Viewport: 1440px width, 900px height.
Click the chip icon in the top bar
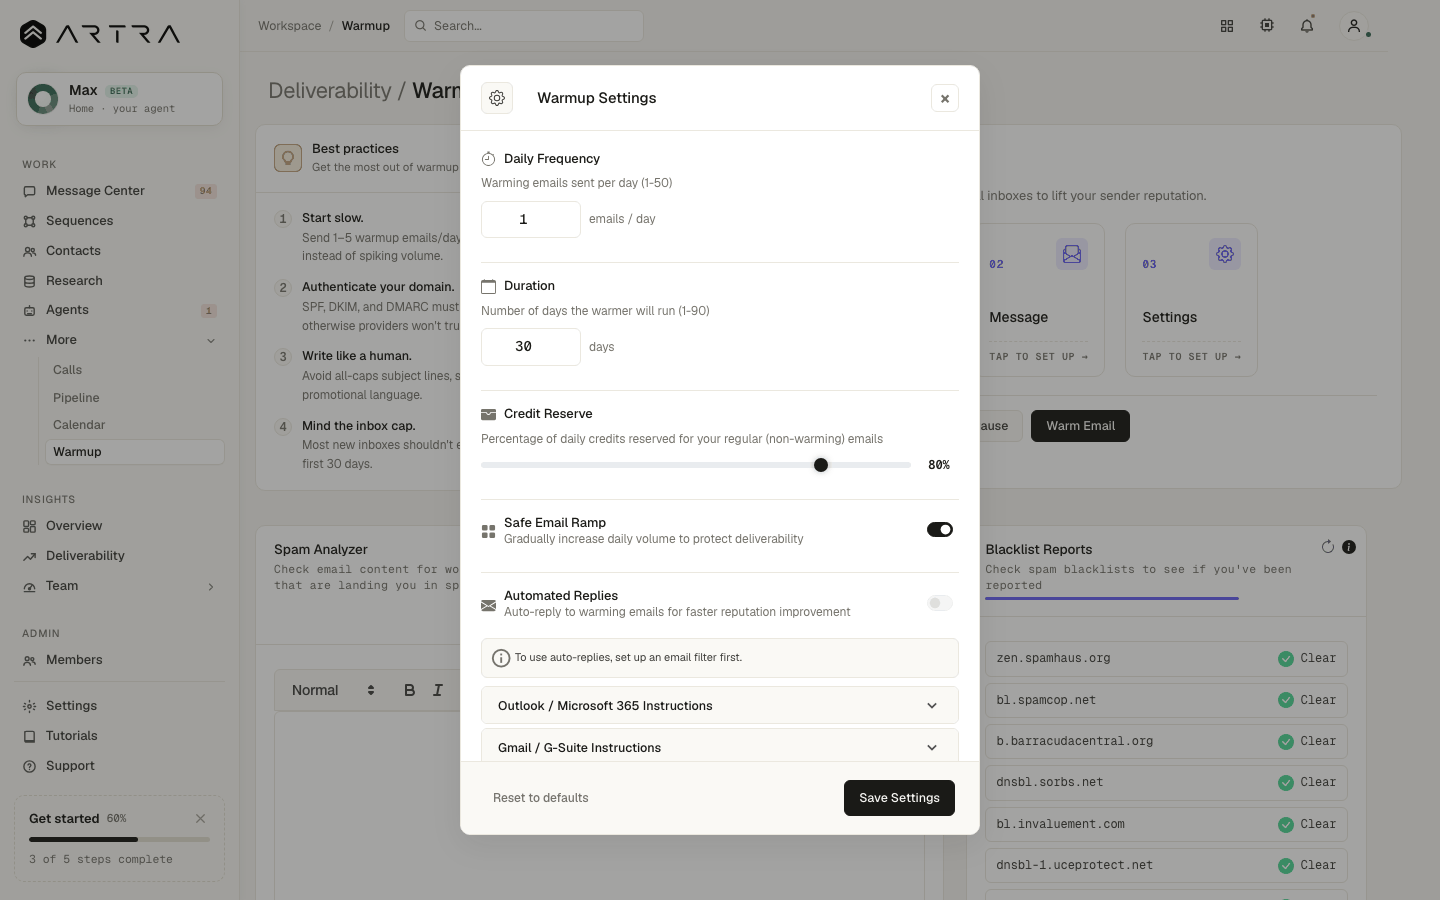coord(1267,26)
